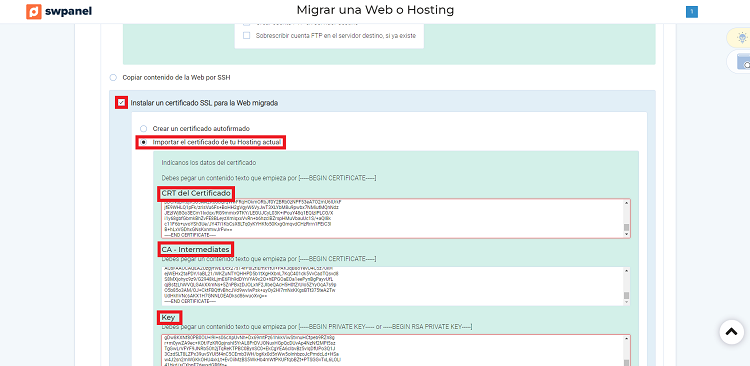Click the down arrow of CA Intermediates scrollbar
This screenshot has width=750, height=366.
coord(627,302)
